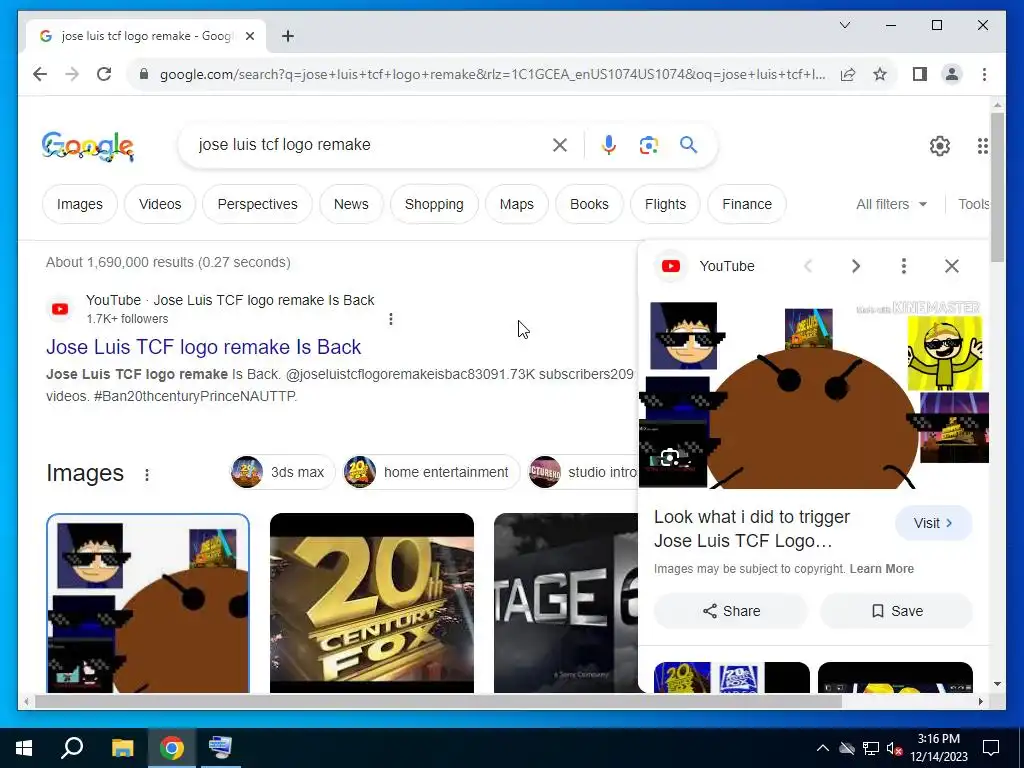The image size is (1024, 768).
Task: Open the Images section more options
Action: point(147,475)
